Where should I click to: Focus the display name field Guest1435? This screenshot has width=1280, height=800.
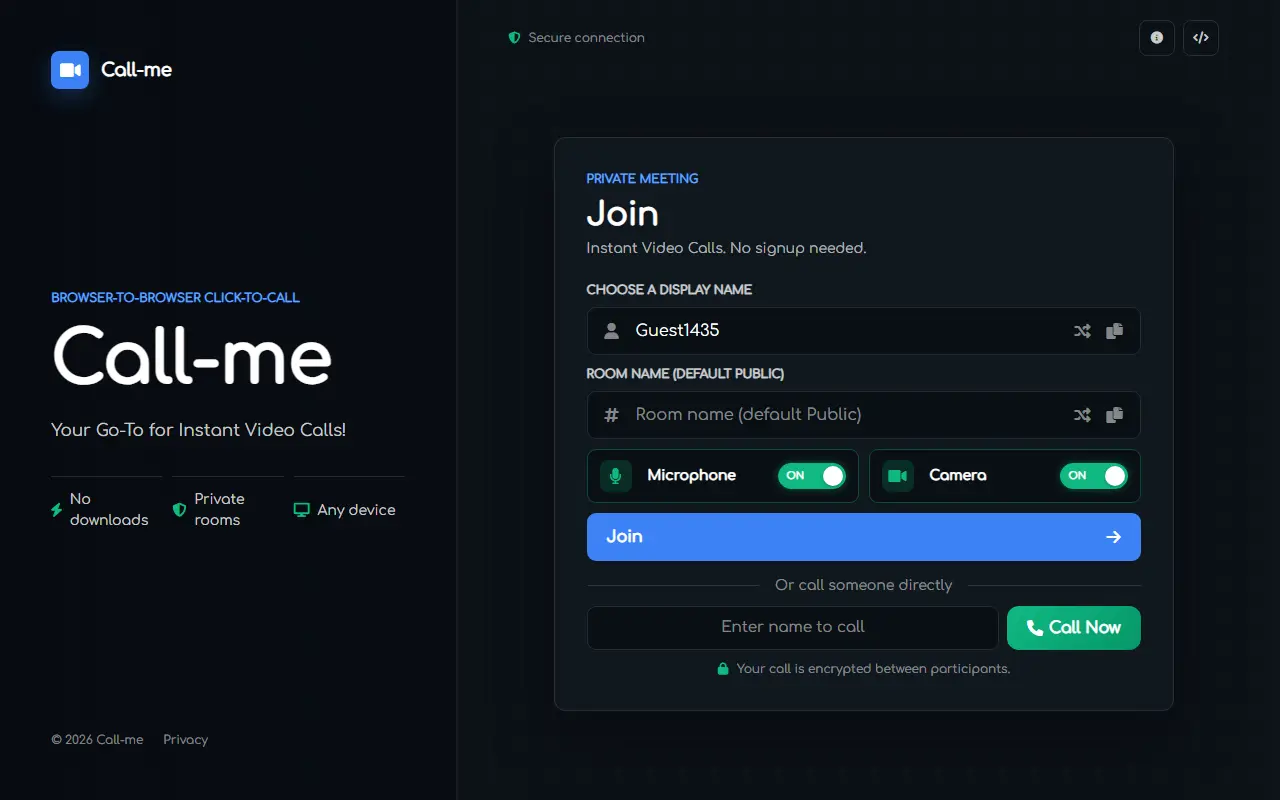click(x=864, y=331)
